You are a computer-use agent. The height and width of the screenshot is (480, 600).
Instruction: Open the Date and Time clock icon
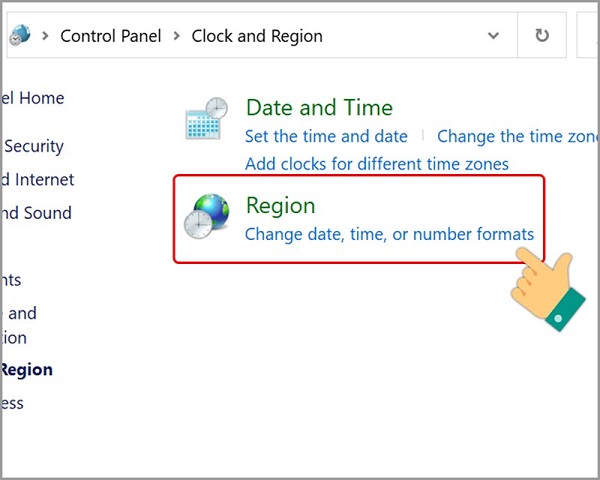click(x=208, y=120)
